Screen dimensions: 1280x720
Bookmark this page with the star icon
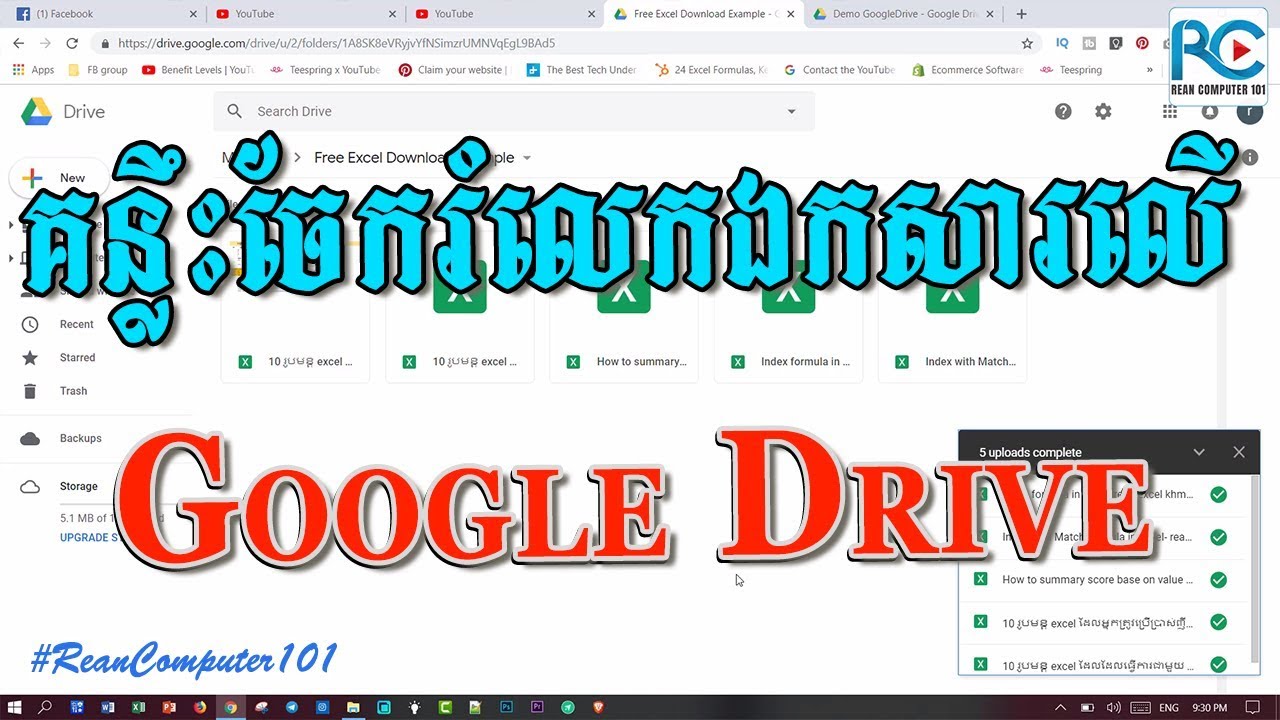click(1027, 43)
